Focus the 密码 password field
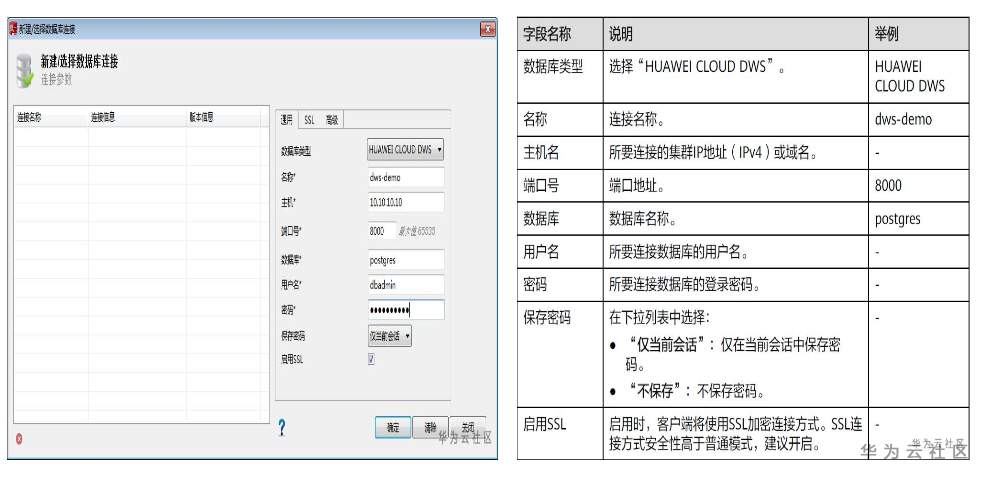Viewport: 981px width, 477px height. tap(407, 310)
